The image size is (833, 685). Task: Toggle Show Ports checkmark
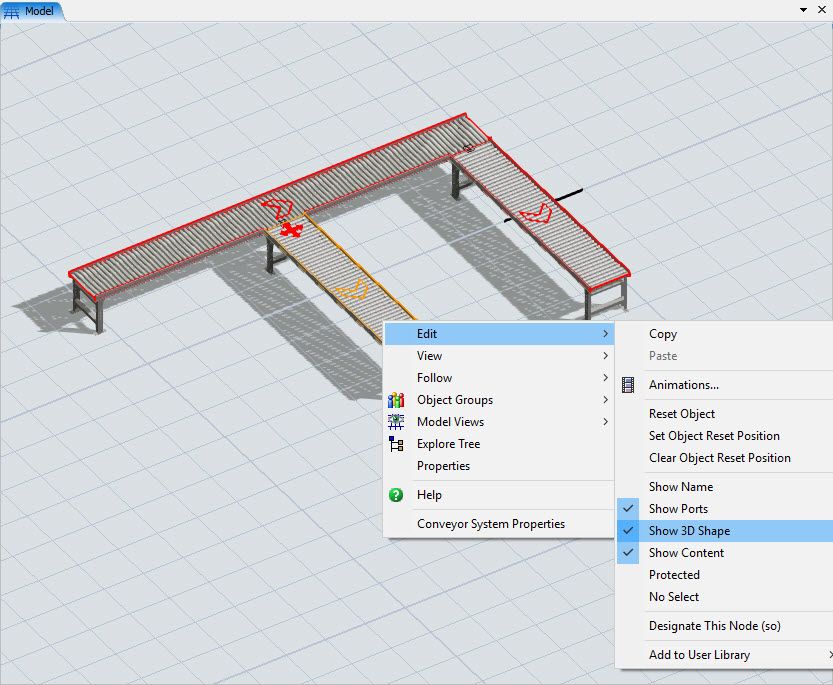click(628, 509)
